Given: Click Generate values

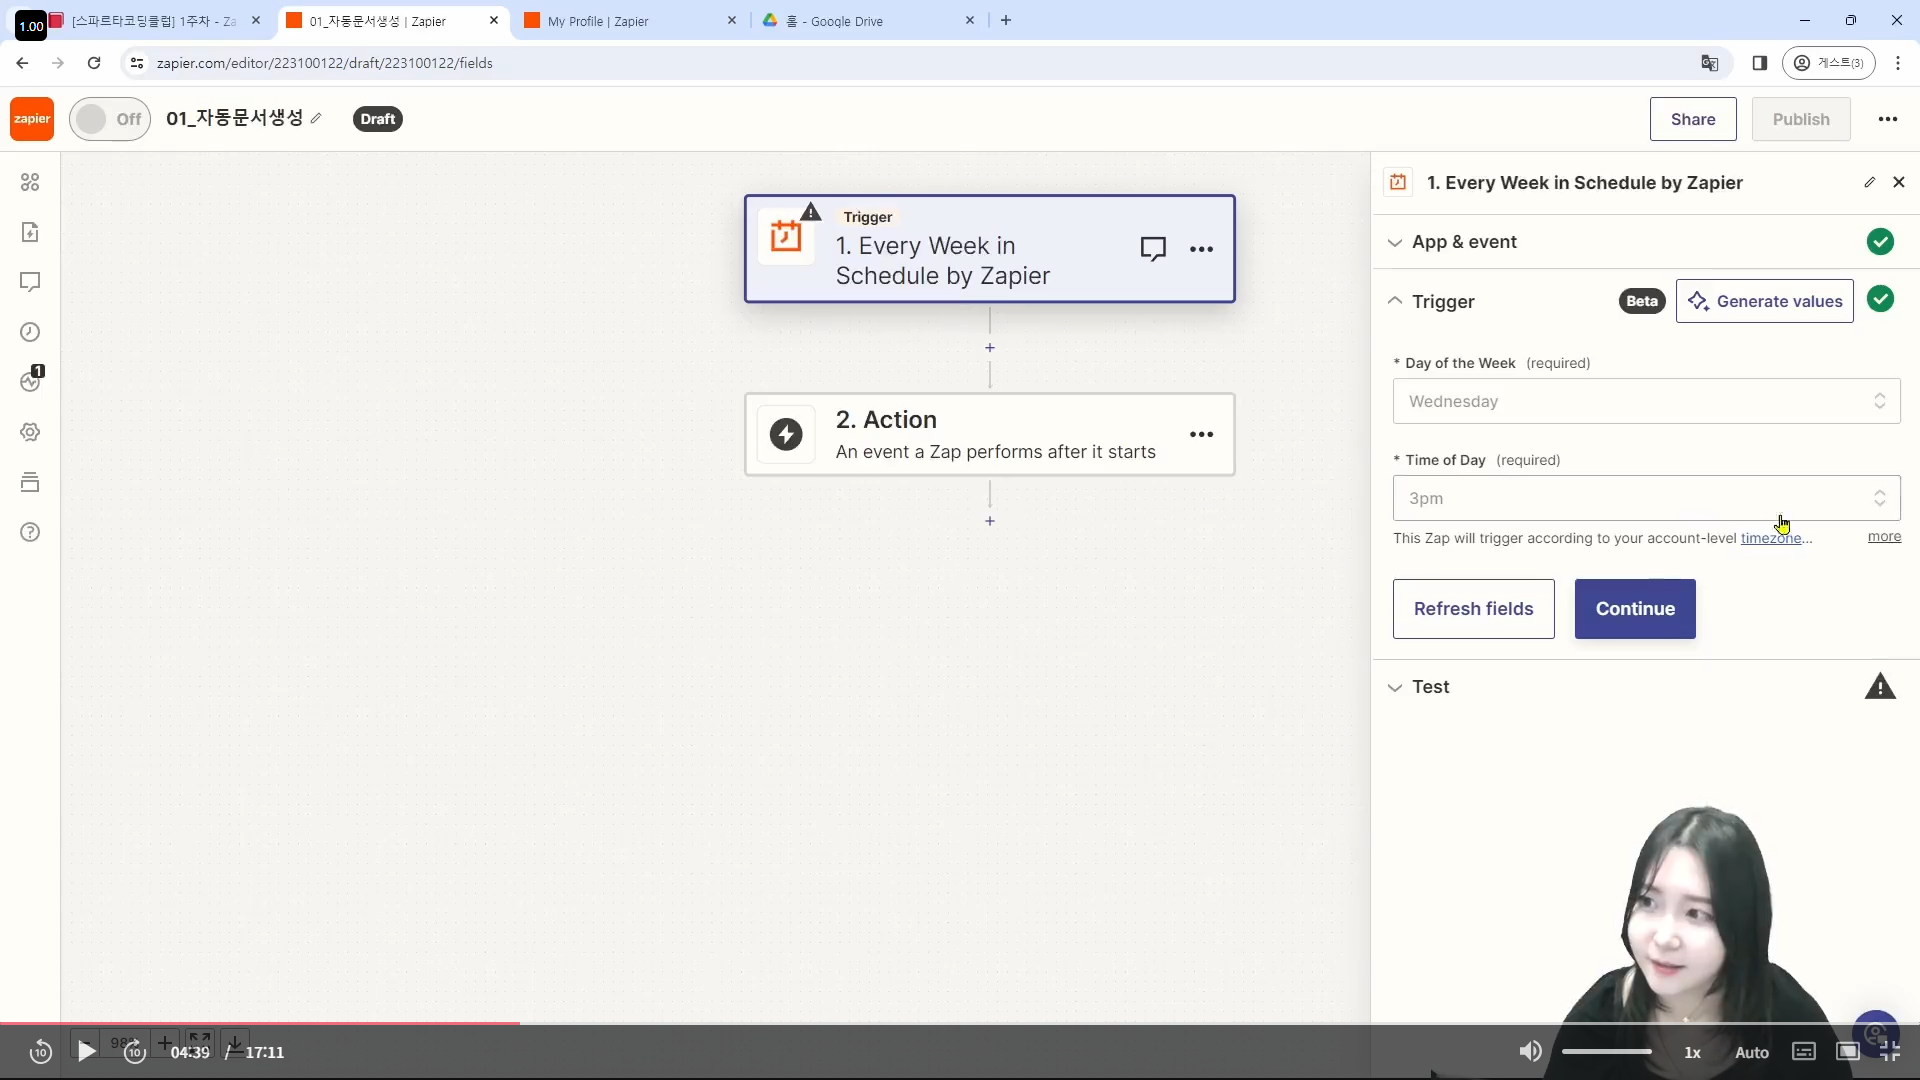Looking at the screenshot, I should (1765, 301).
